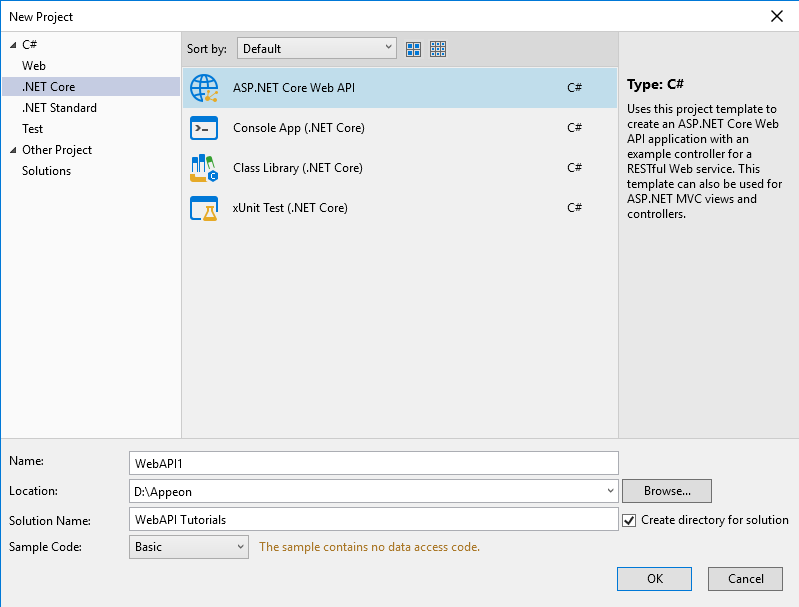Toggle Create directory for solution checkbox
Viewport: 799px width, 607px height.
[629, 520]
